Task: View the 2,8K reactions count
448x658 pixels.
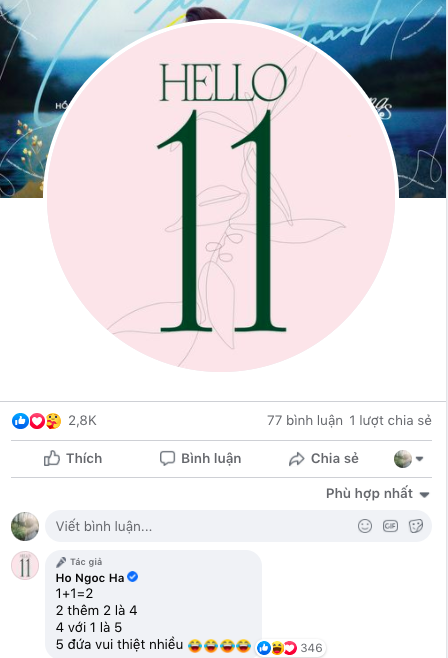Action: [x=82, y=420]
